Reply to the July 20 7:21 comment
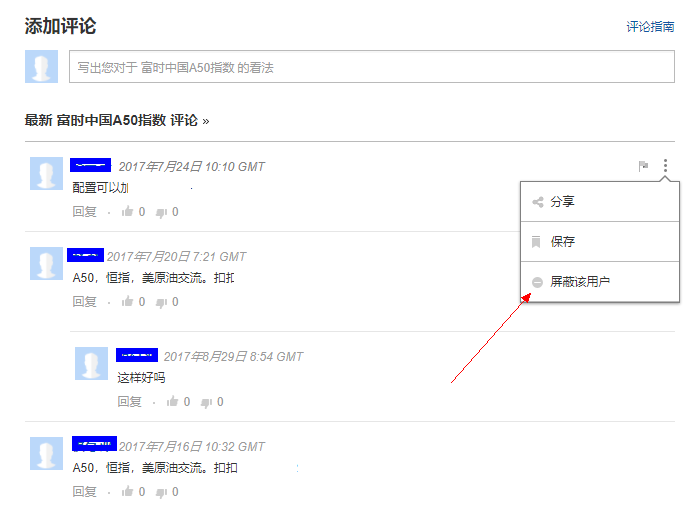The image size is (692, 521). 84,302
